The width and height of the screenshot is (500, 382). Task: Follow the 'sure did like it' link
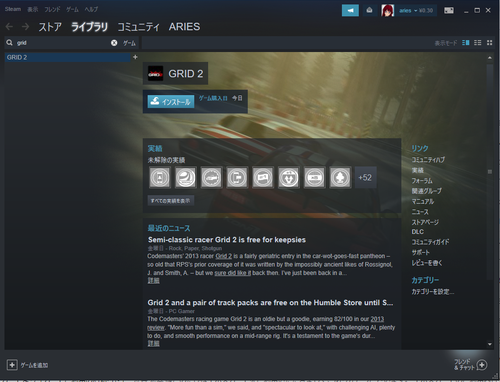(233, 273)
